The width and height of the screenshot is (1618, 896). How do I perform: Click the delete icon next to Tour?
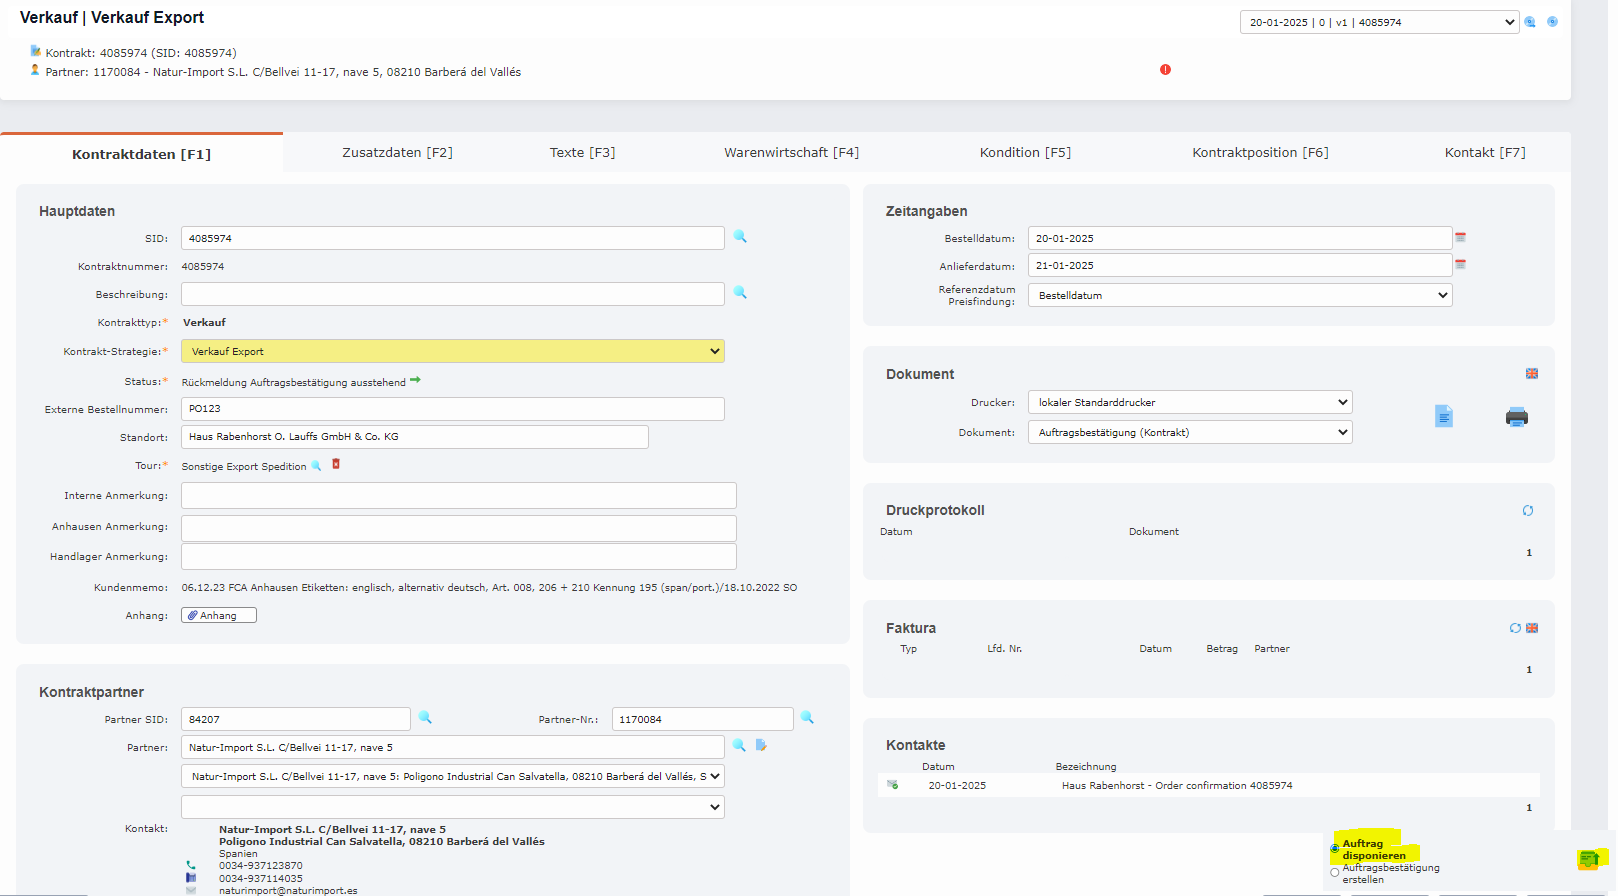(336, 464)
